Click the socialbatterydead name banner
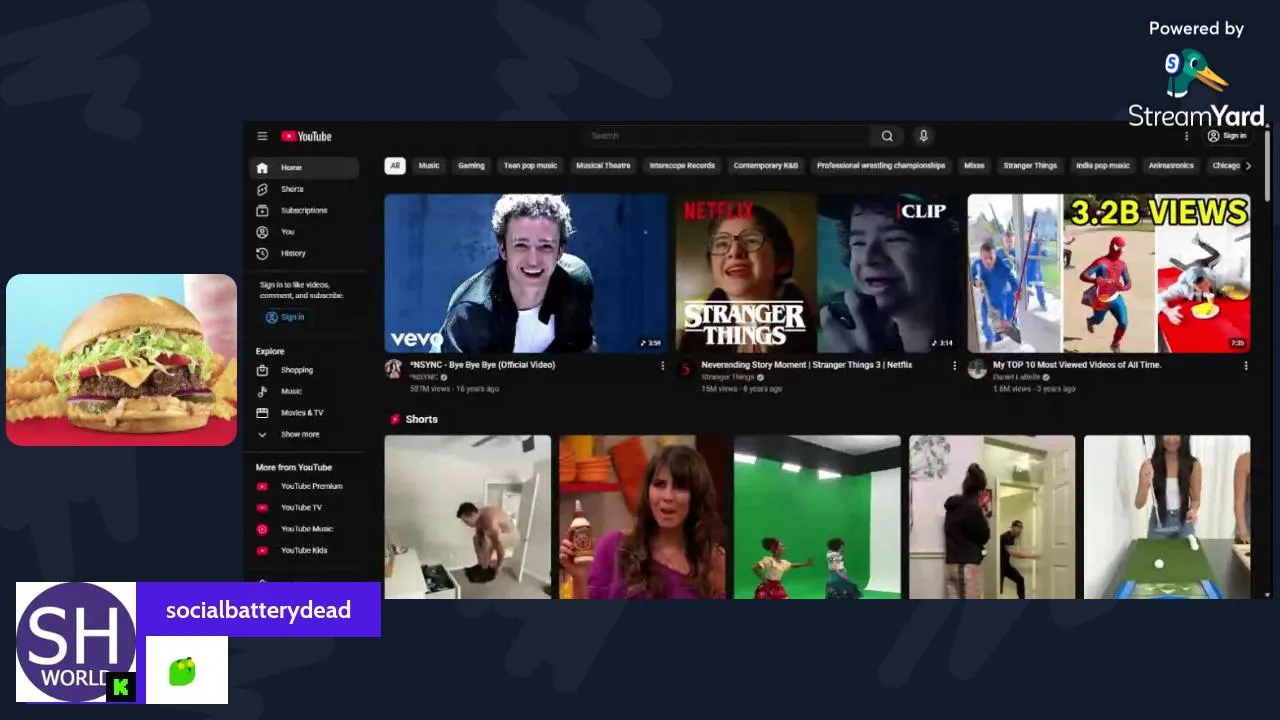Viewport: 1280px width, 720px height. (258, 610)
